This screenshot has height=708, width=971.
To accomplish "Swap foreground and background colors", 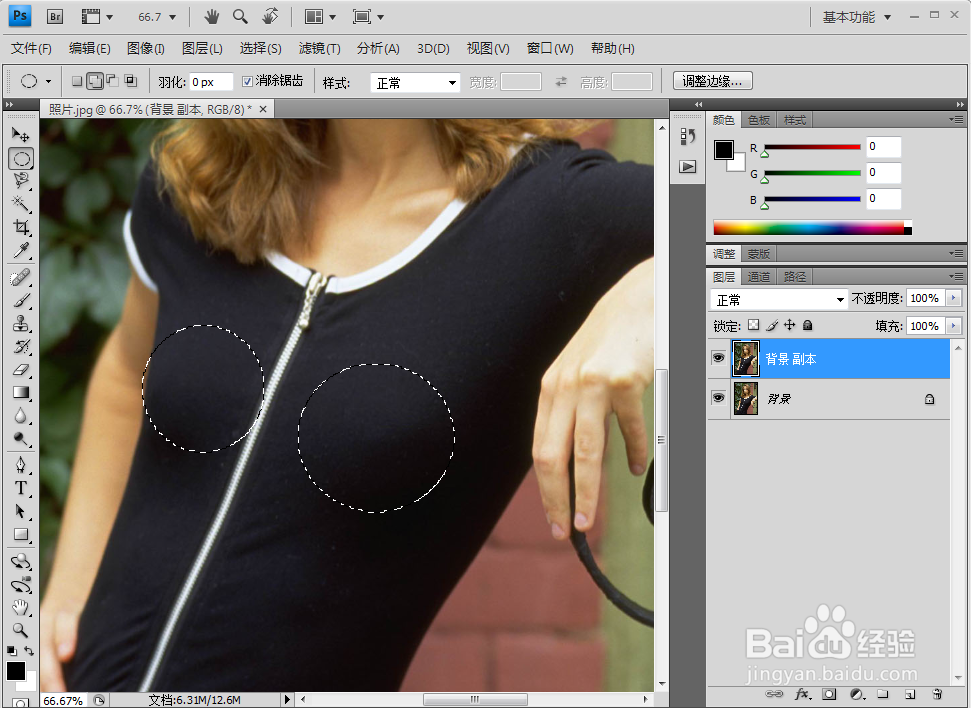I will 28,651.
